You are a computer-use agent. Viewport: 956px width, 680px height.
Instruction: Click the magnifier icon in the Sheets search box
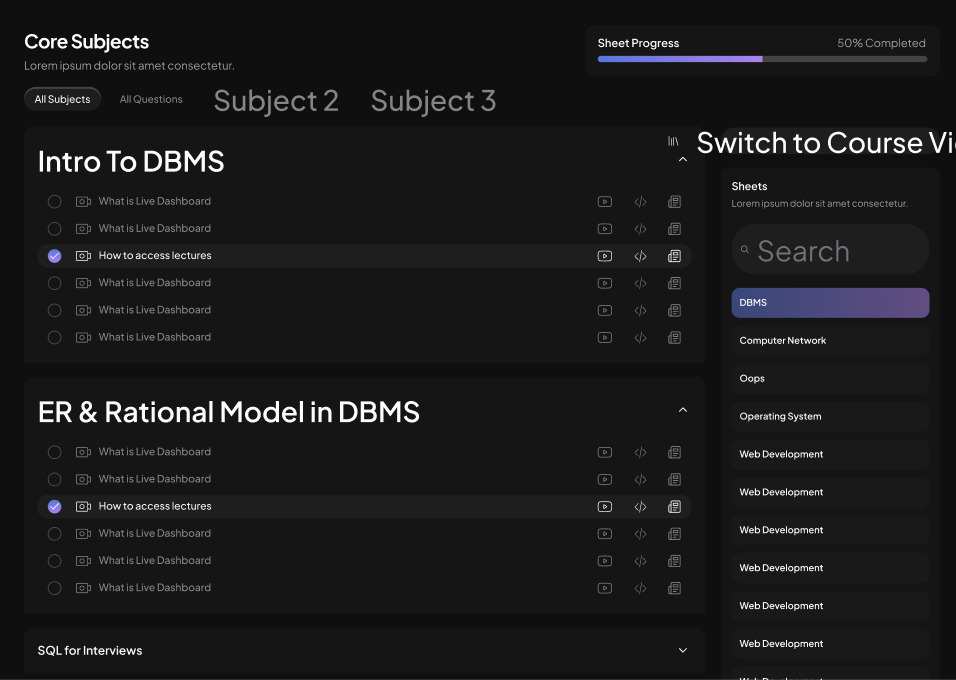click(745, 251)
